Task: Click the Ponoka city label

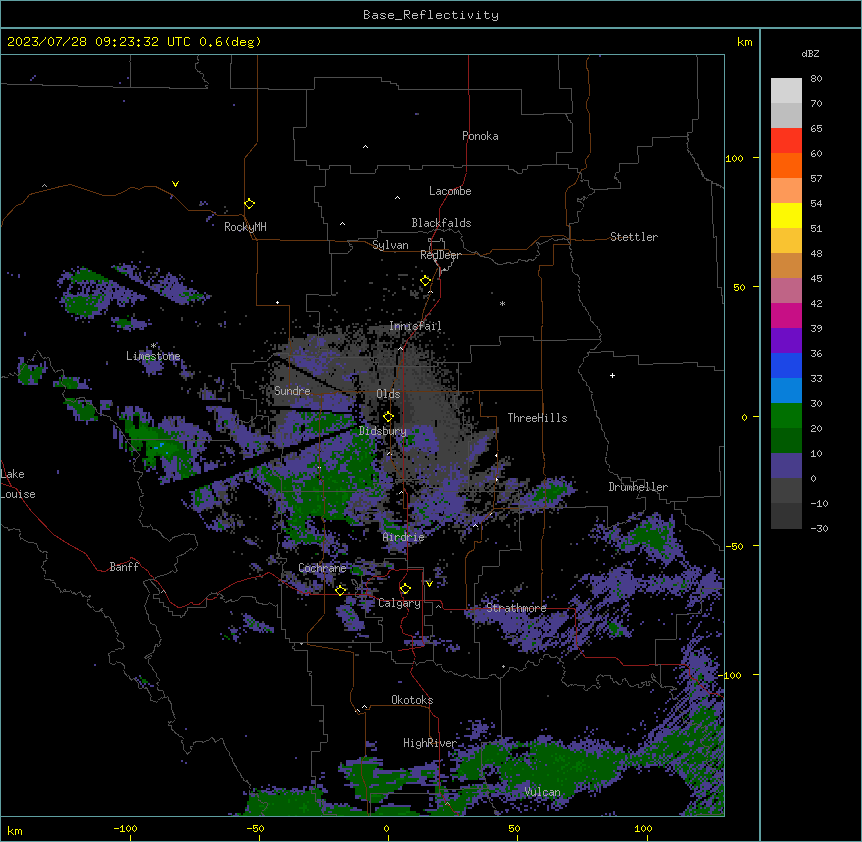Action: point(480,136)
